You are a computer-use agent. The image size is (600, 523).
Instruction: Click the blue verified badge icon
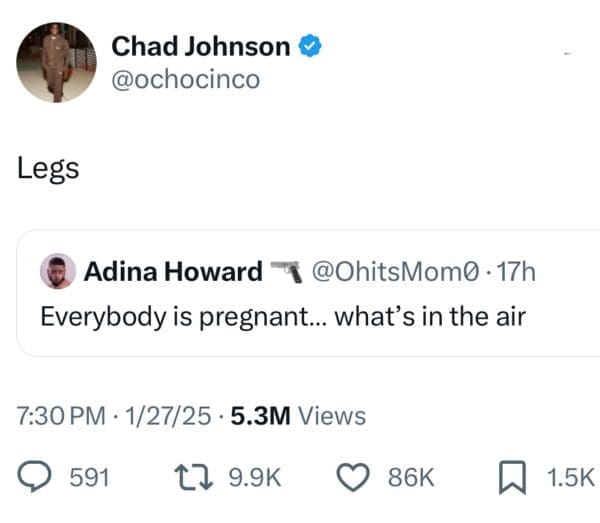click(x=312, y=46)
